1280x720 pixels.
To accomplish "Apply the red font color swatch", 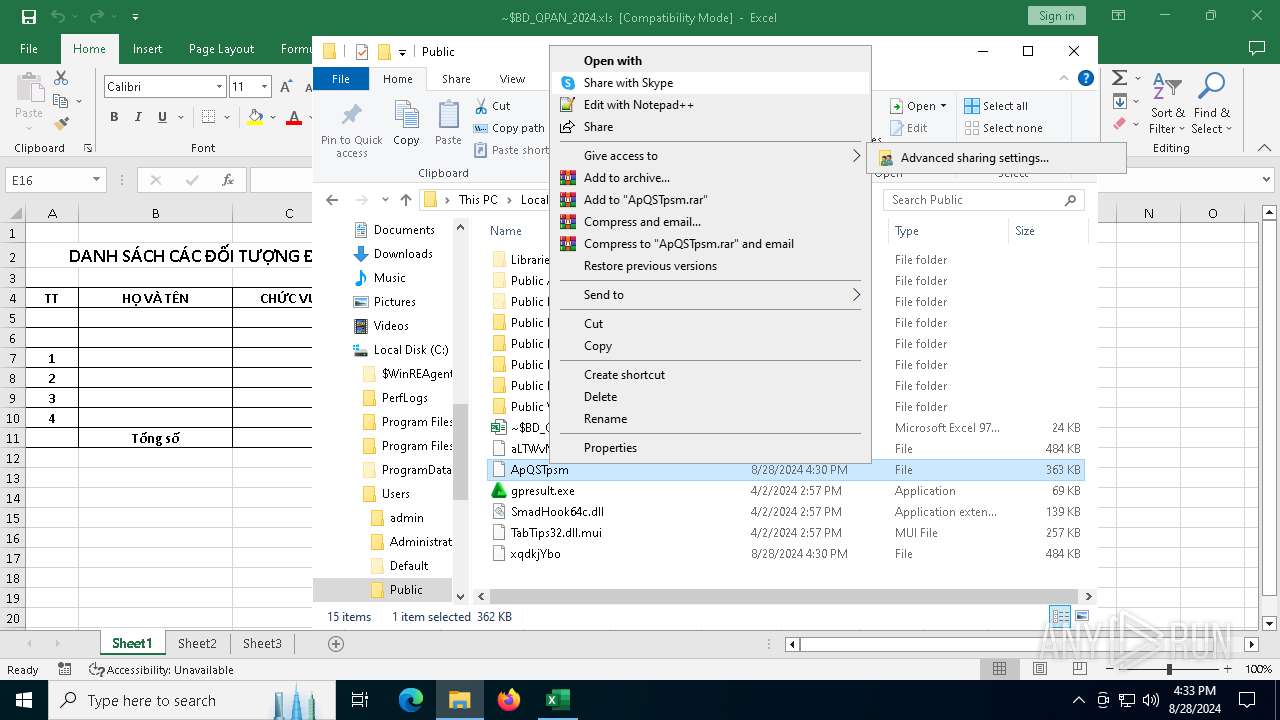I will (x=294, y=117).
